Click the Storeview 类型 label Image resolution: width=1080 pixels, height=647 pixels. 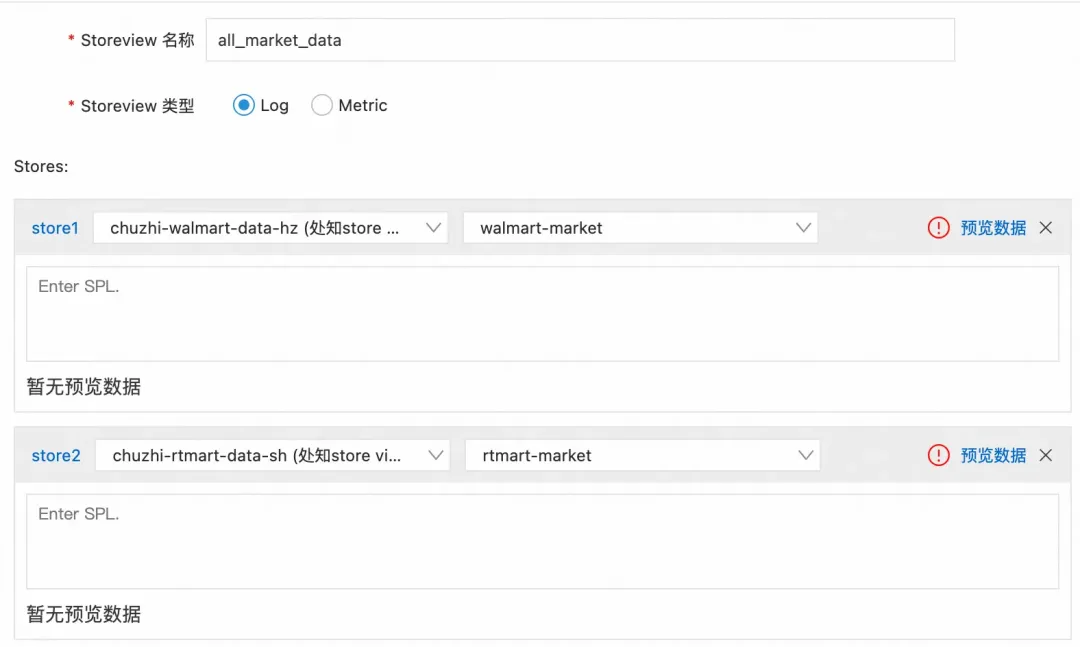coord(137,105)
